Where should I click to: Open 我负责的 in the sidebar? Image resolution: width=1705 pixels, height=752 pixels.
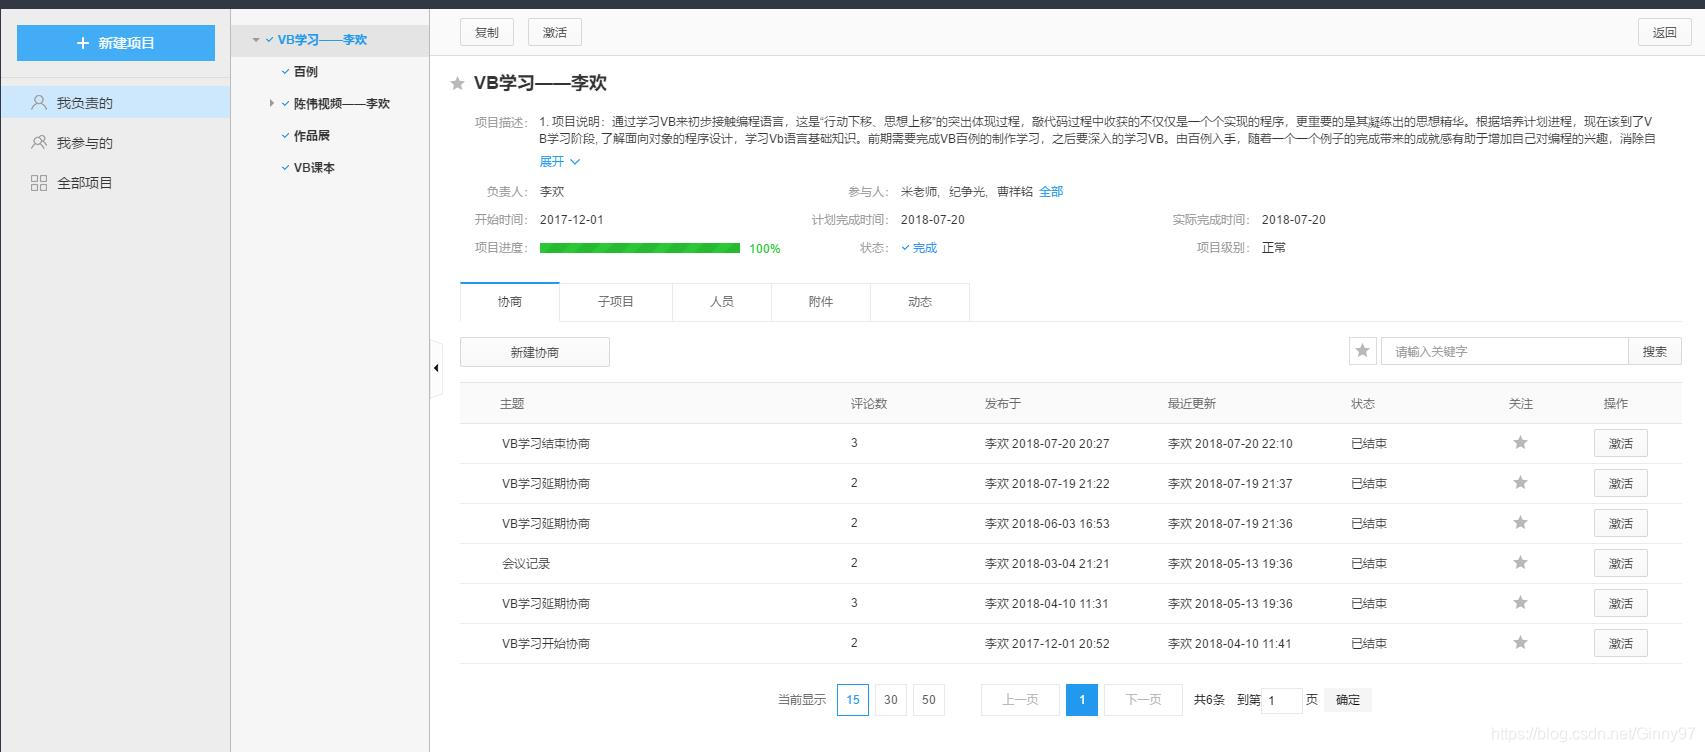[x=115, y=102]
